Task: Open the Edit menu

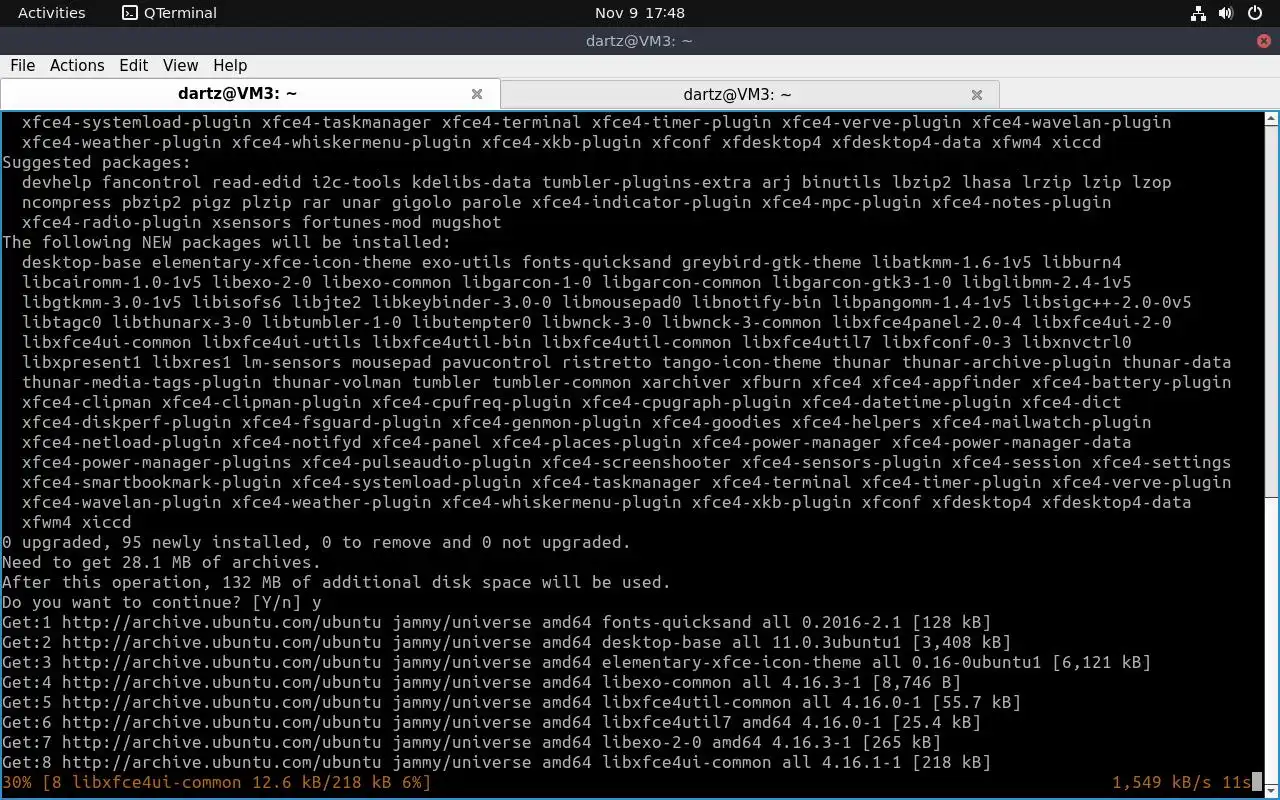Action: (x=133, y=65)
